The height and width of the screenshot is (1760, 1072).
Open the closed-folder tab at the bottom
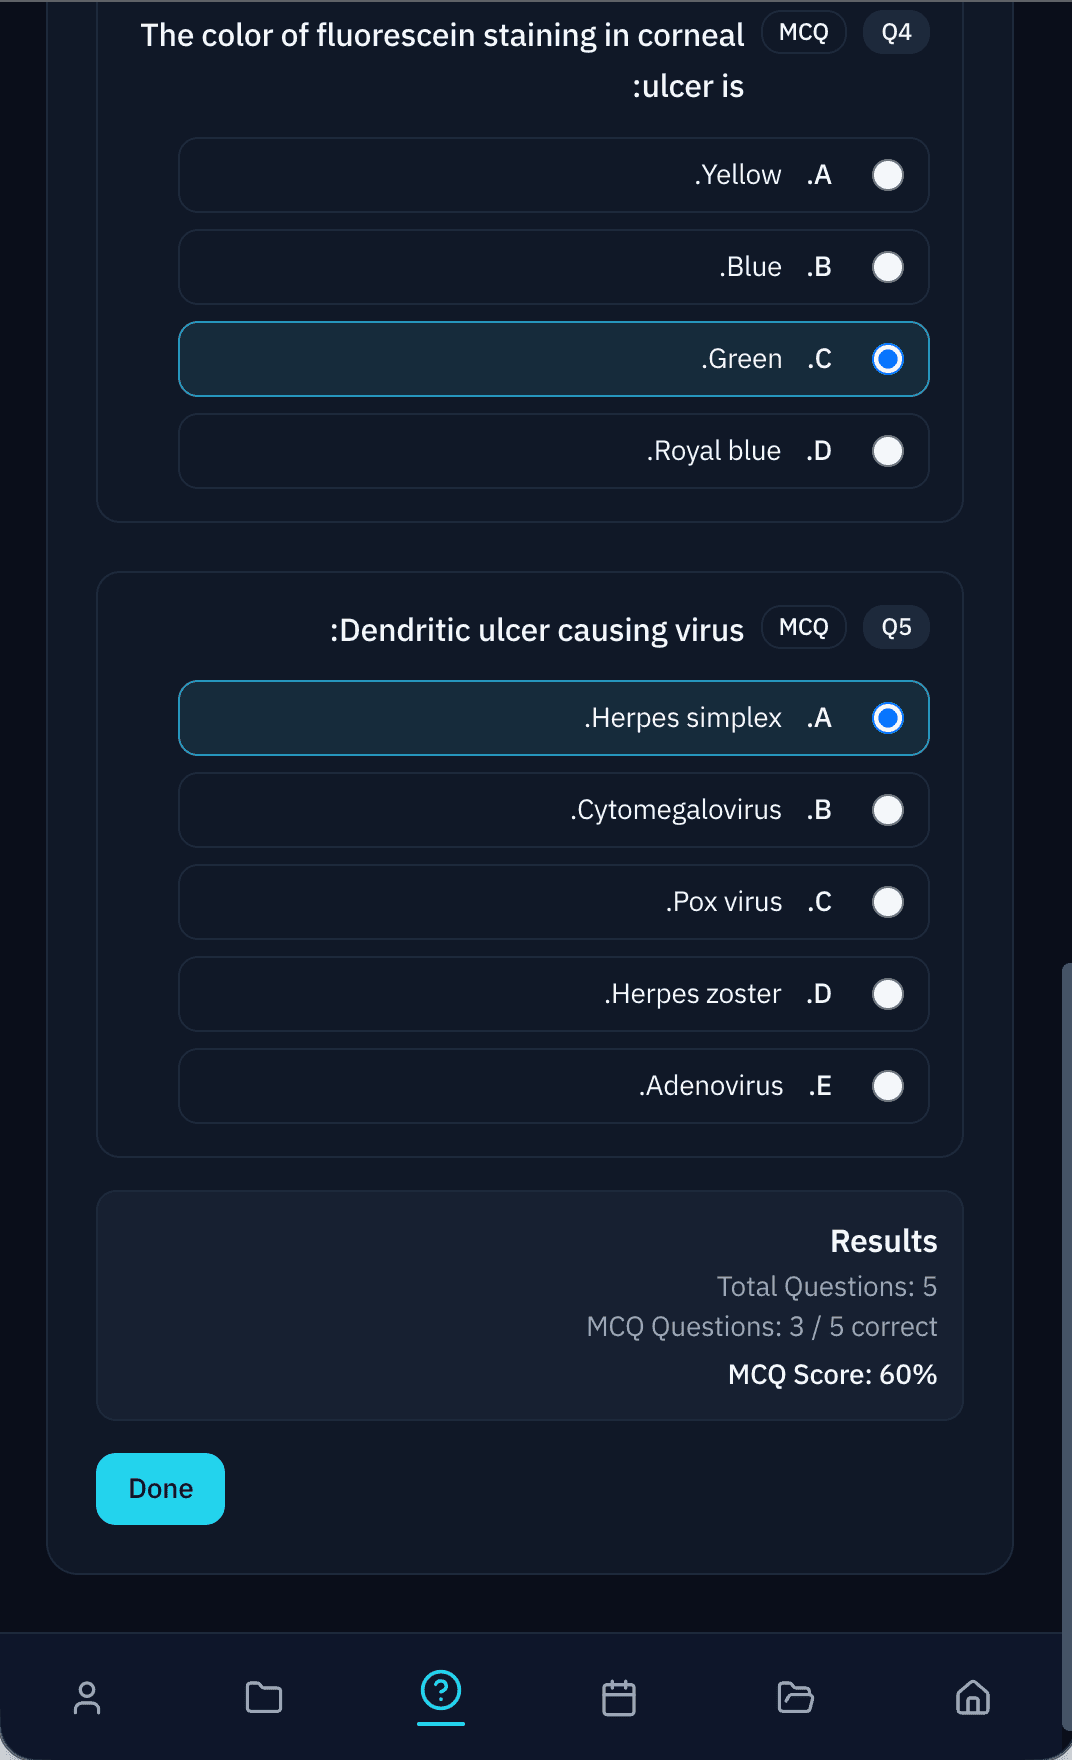[263, 1697]
